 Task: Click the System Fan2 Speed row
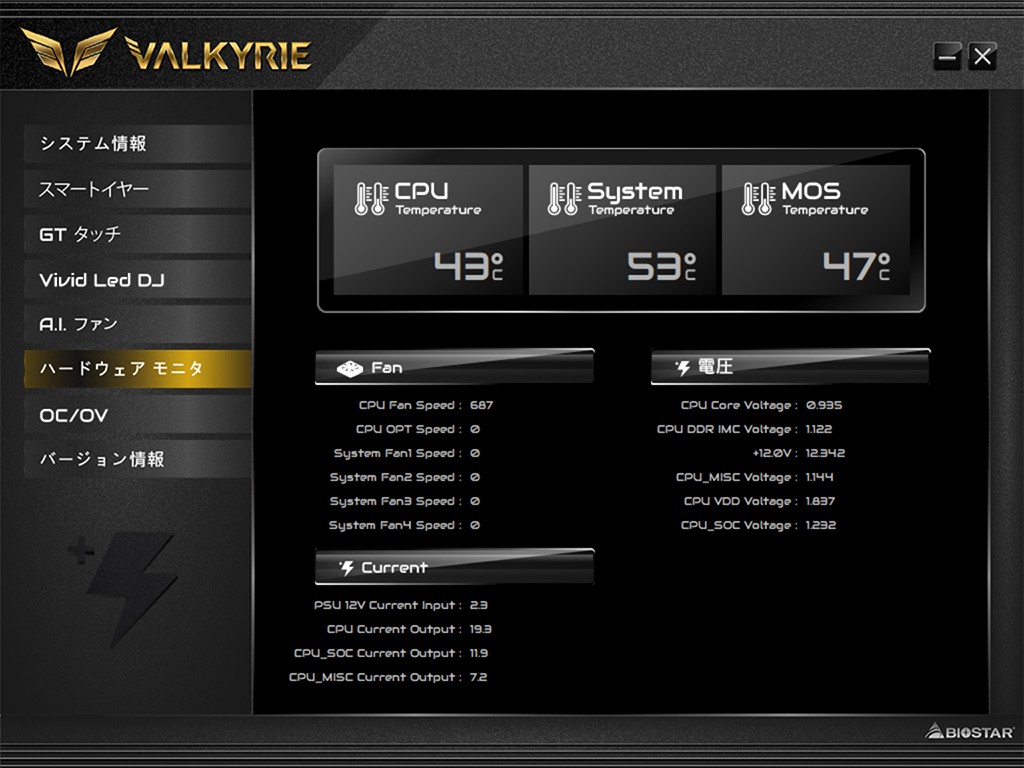pos(405,478)
